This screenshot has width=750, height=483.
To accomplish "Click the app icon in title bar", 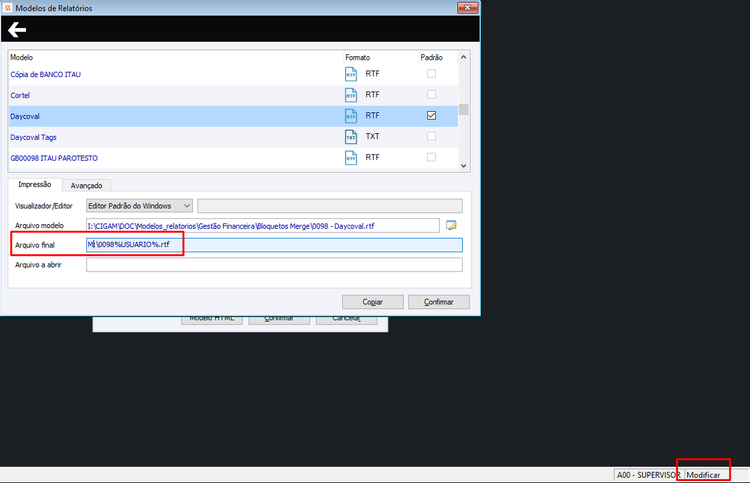I will [7, 8].
